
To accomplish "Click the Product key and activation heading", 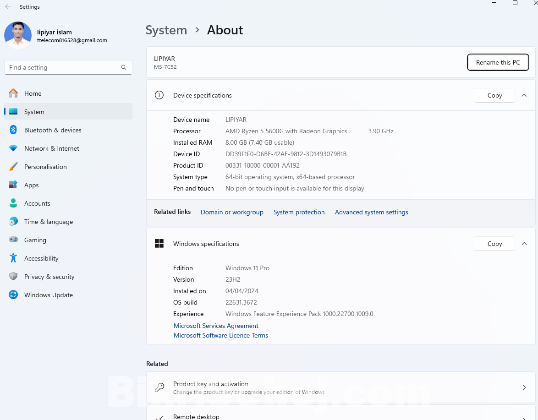I will click(x=211, y=384).
